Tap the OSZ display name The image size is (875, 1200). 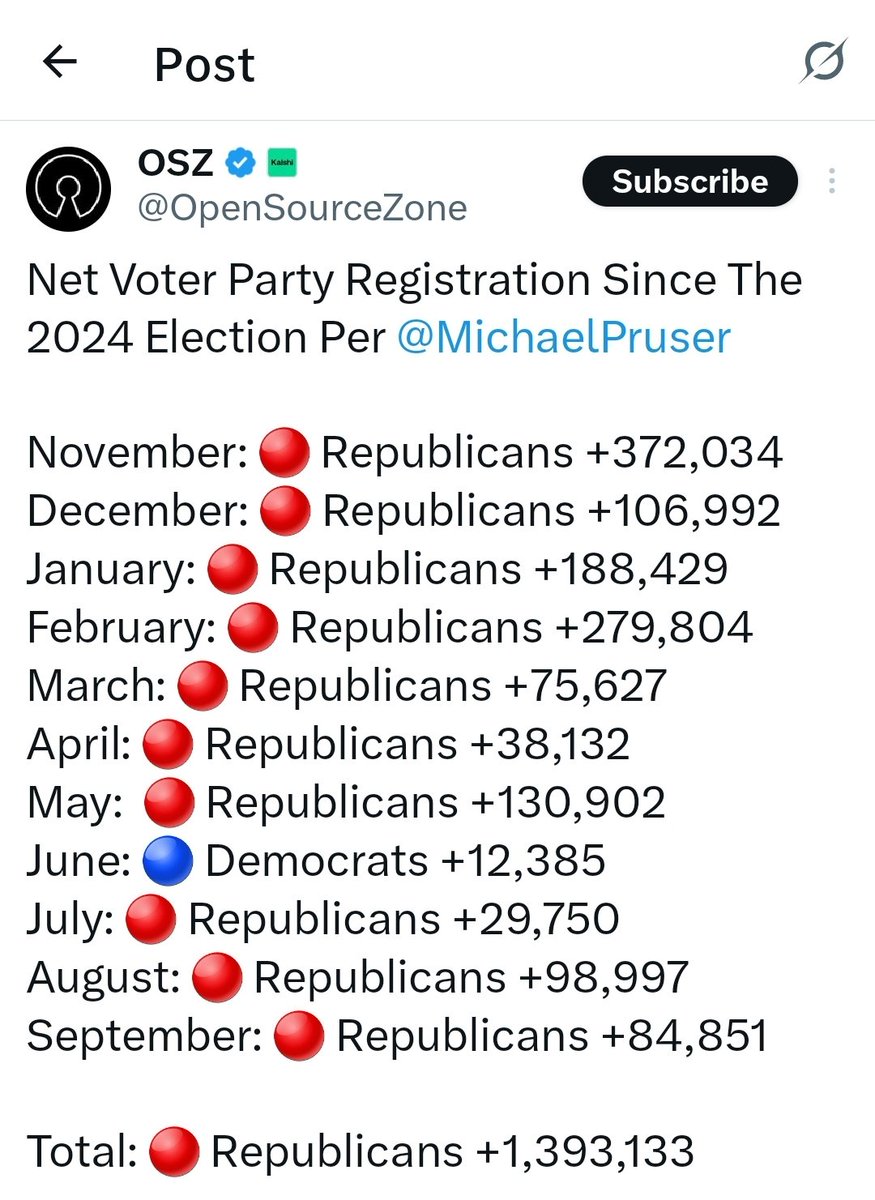coord(173,161)
